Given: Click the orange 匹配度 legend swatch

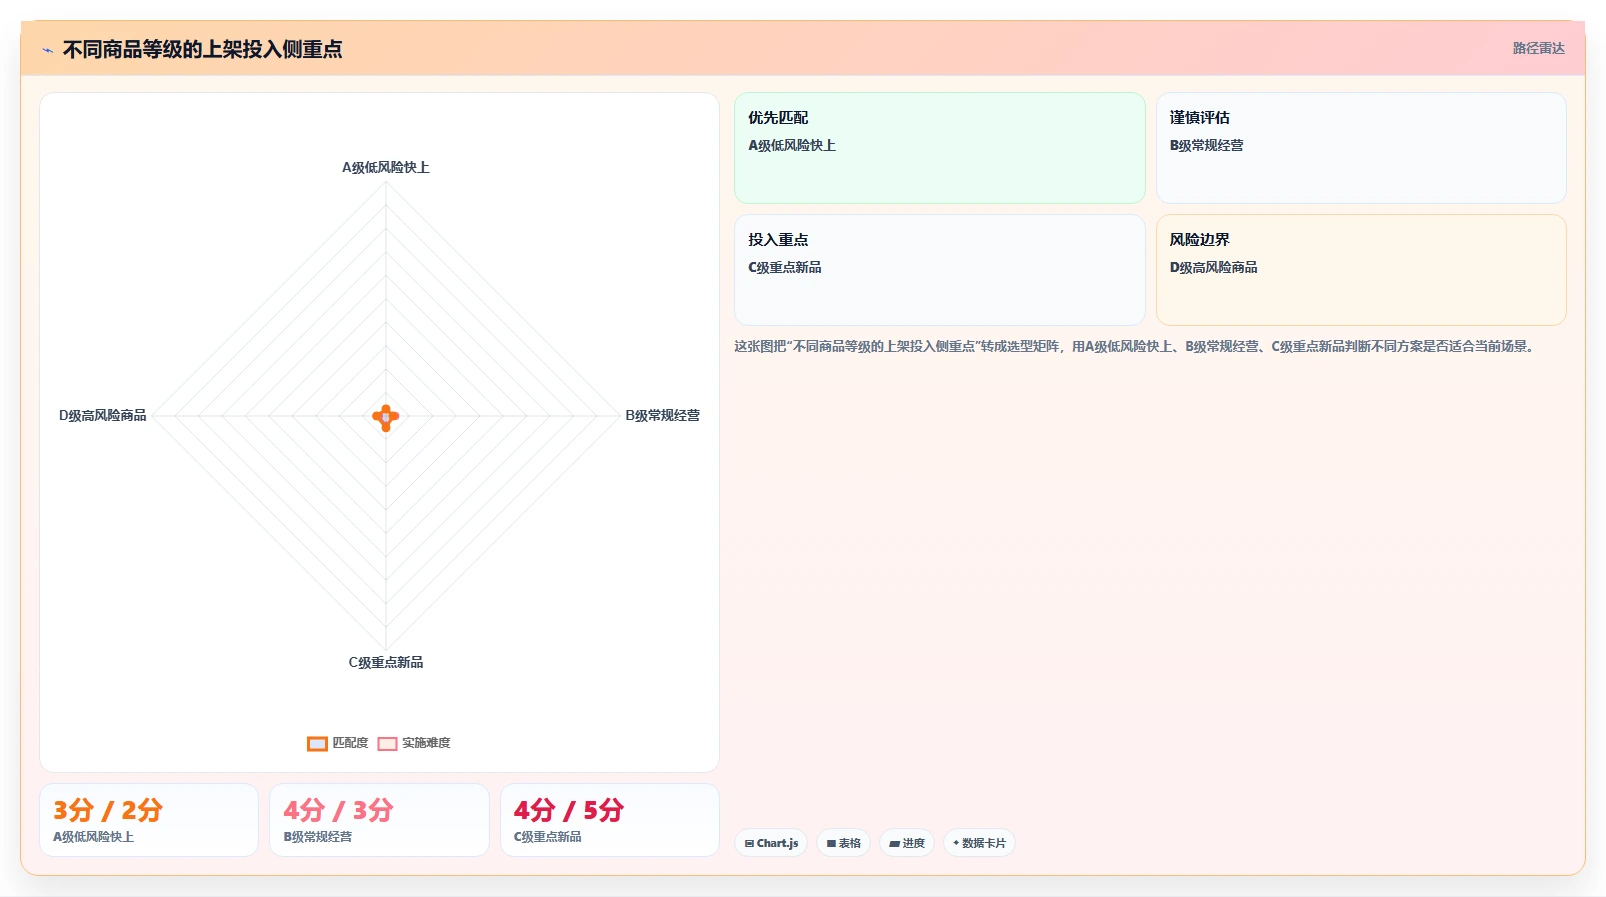Looking at the screenshot, I should [317, 743].
